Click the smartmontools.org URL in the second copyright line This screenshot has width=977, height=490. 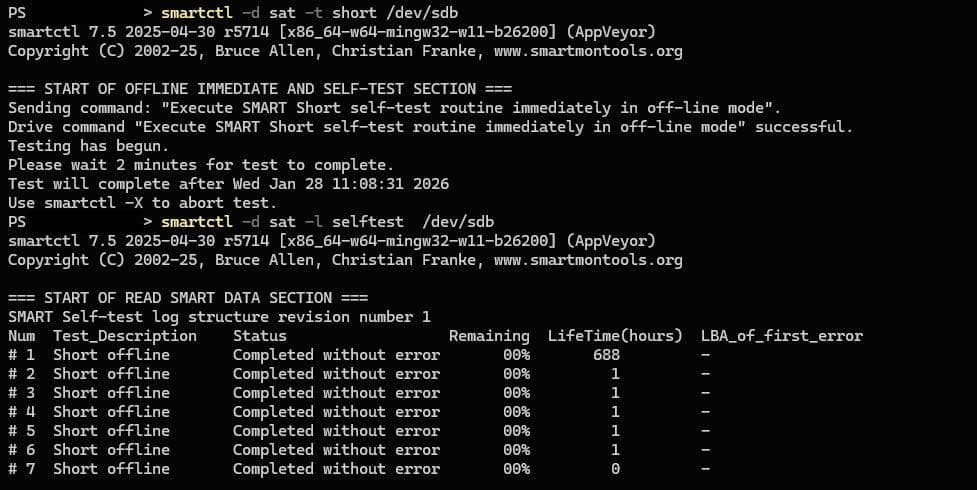click(x=588, y=260)
